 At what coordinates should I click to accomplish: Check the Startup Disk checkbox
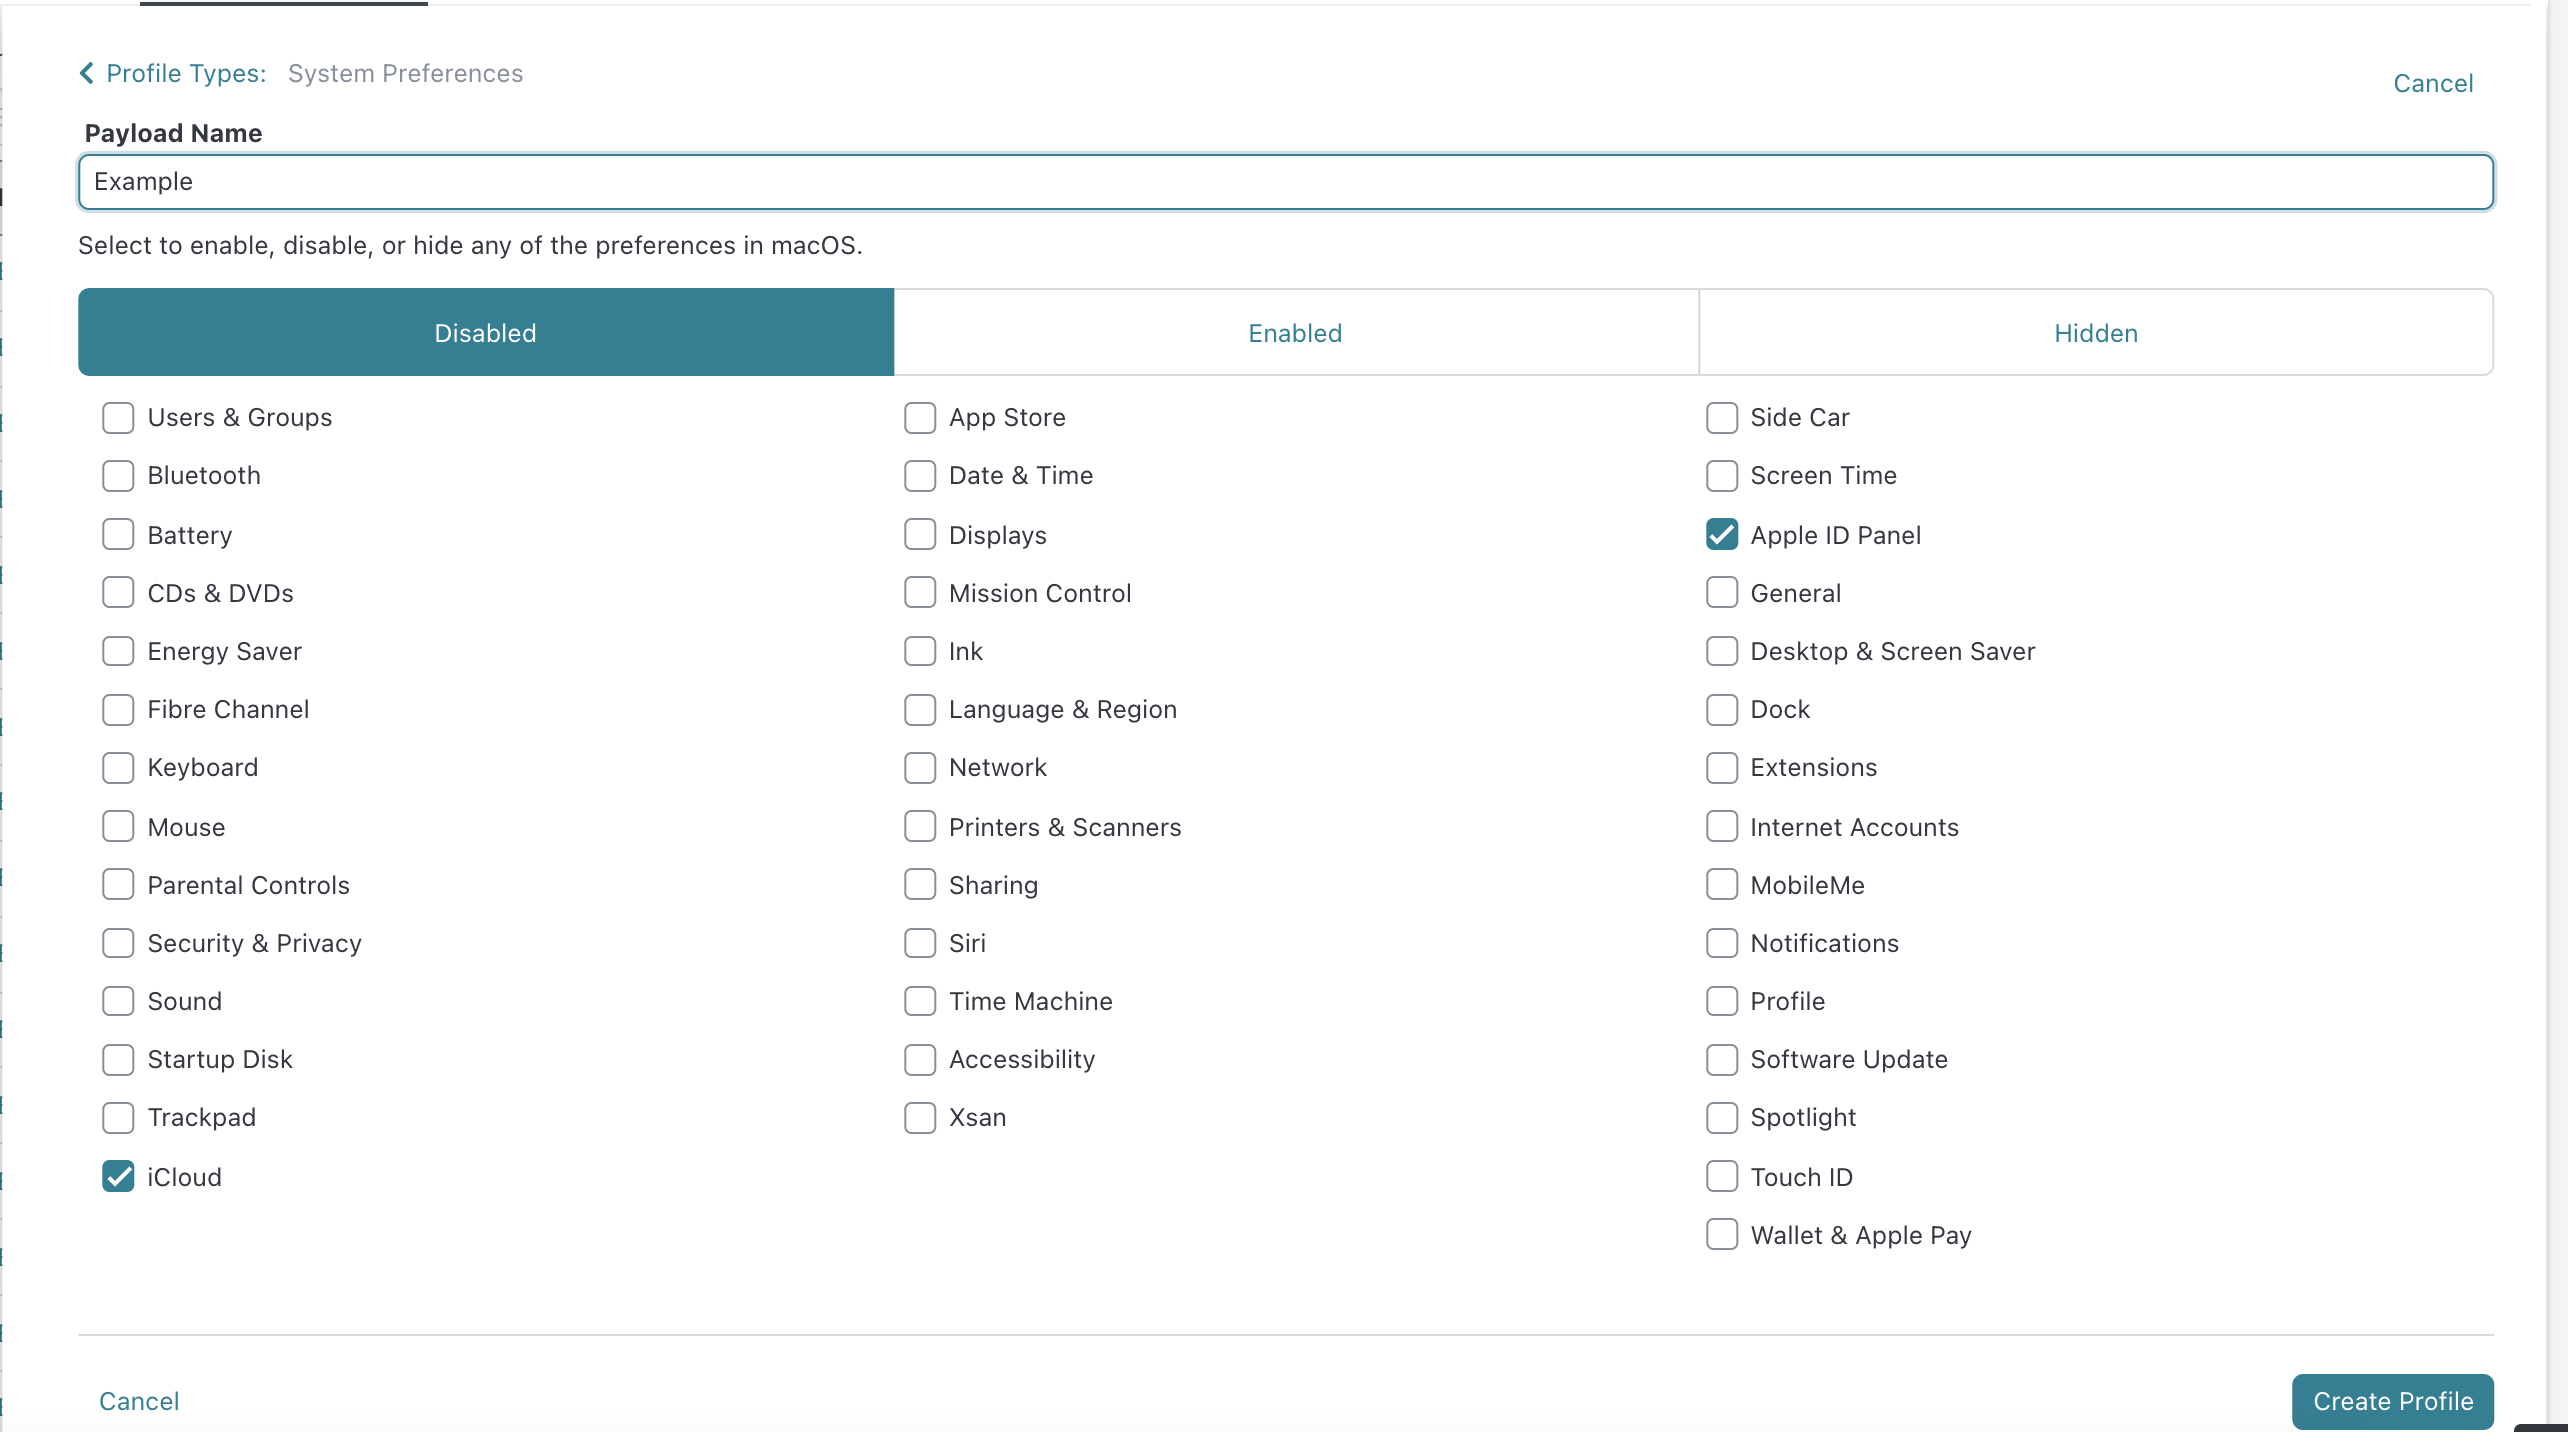tap(118, 1060)
